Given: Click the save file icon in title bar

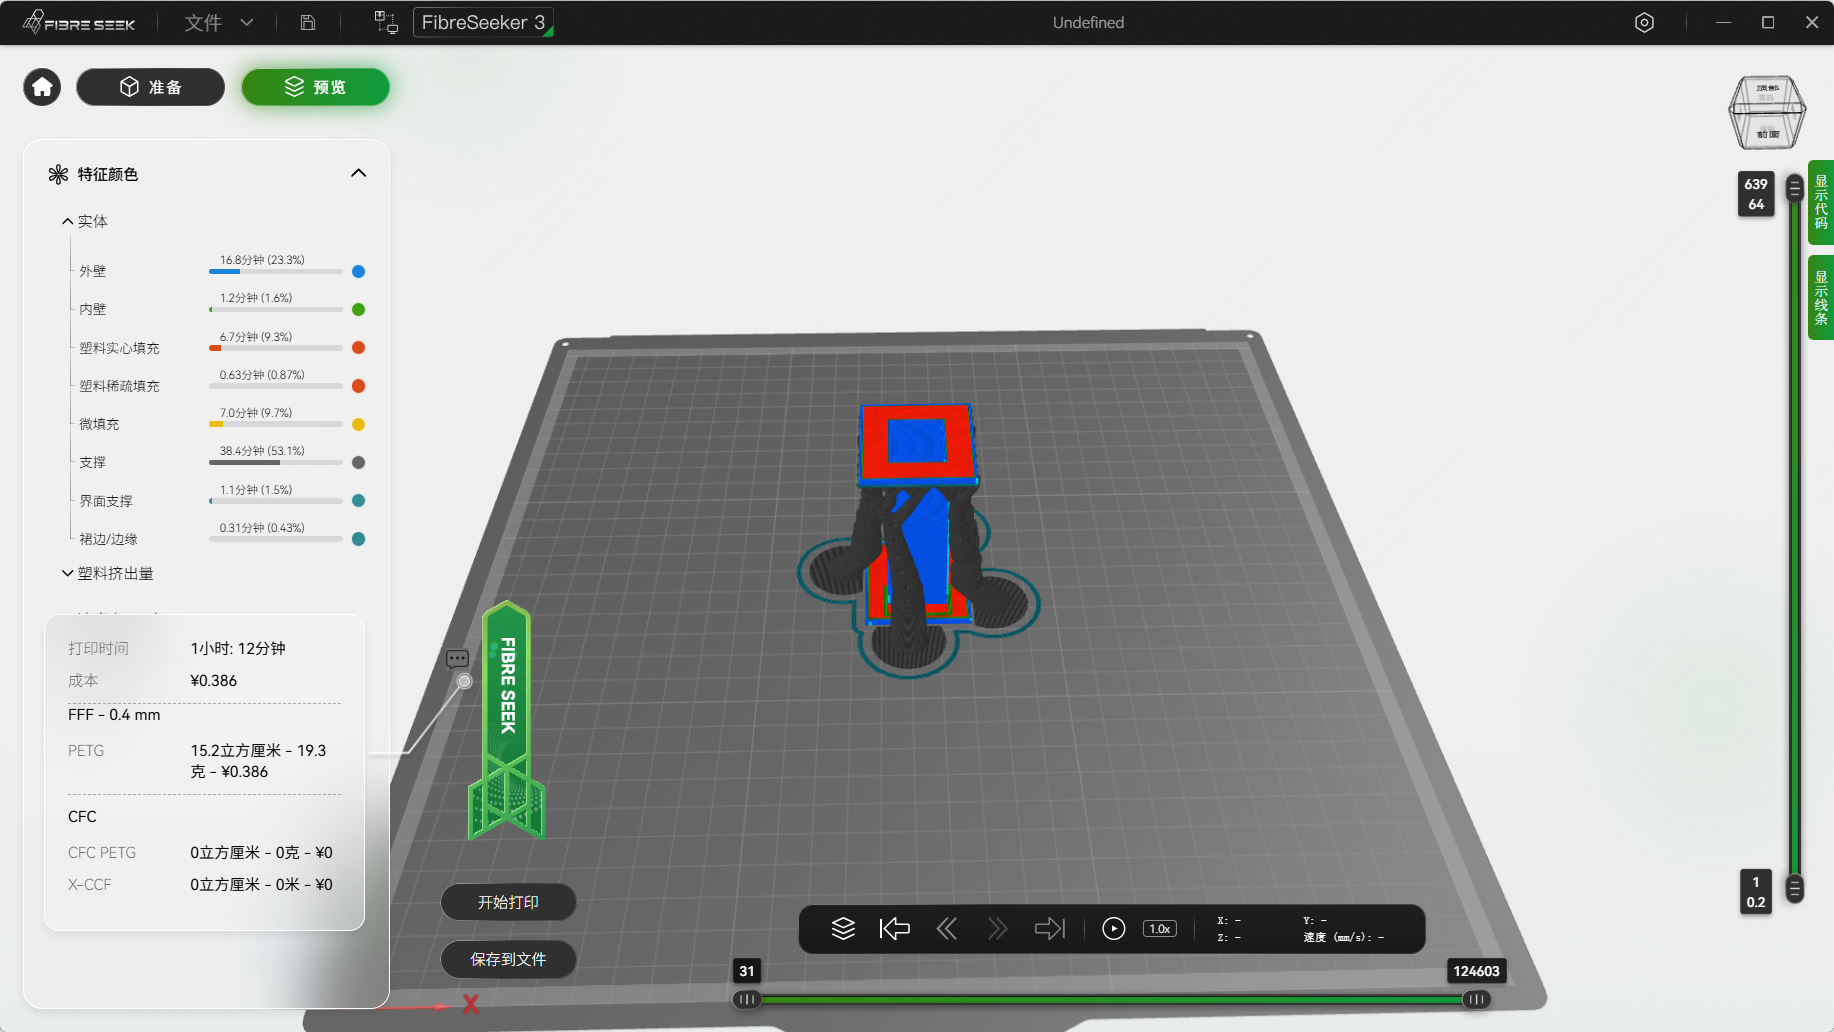Looking at the screenshot, I should coord(308,22).
